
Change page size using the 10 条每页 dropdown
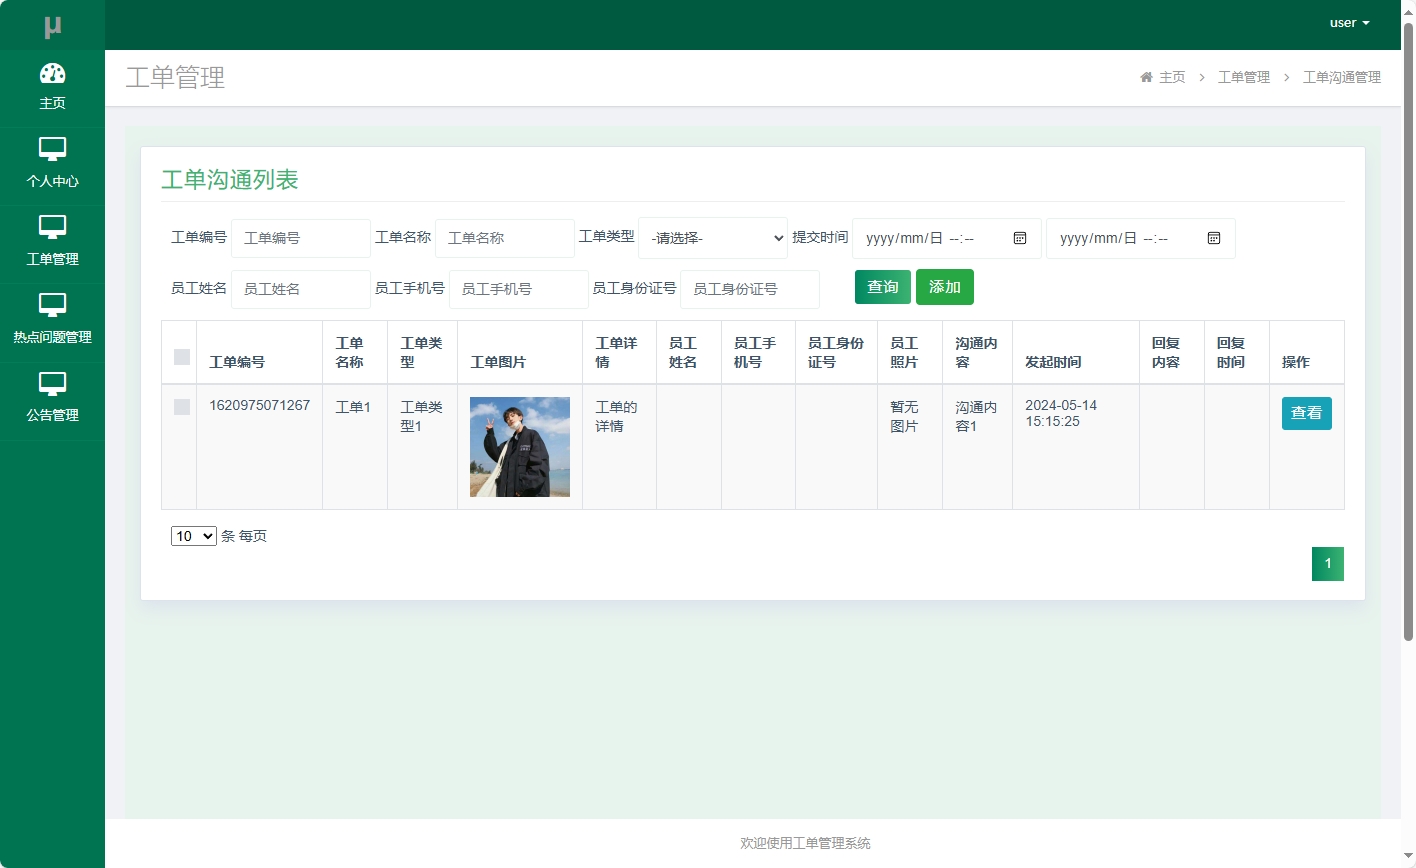click(x=193, y=536)
